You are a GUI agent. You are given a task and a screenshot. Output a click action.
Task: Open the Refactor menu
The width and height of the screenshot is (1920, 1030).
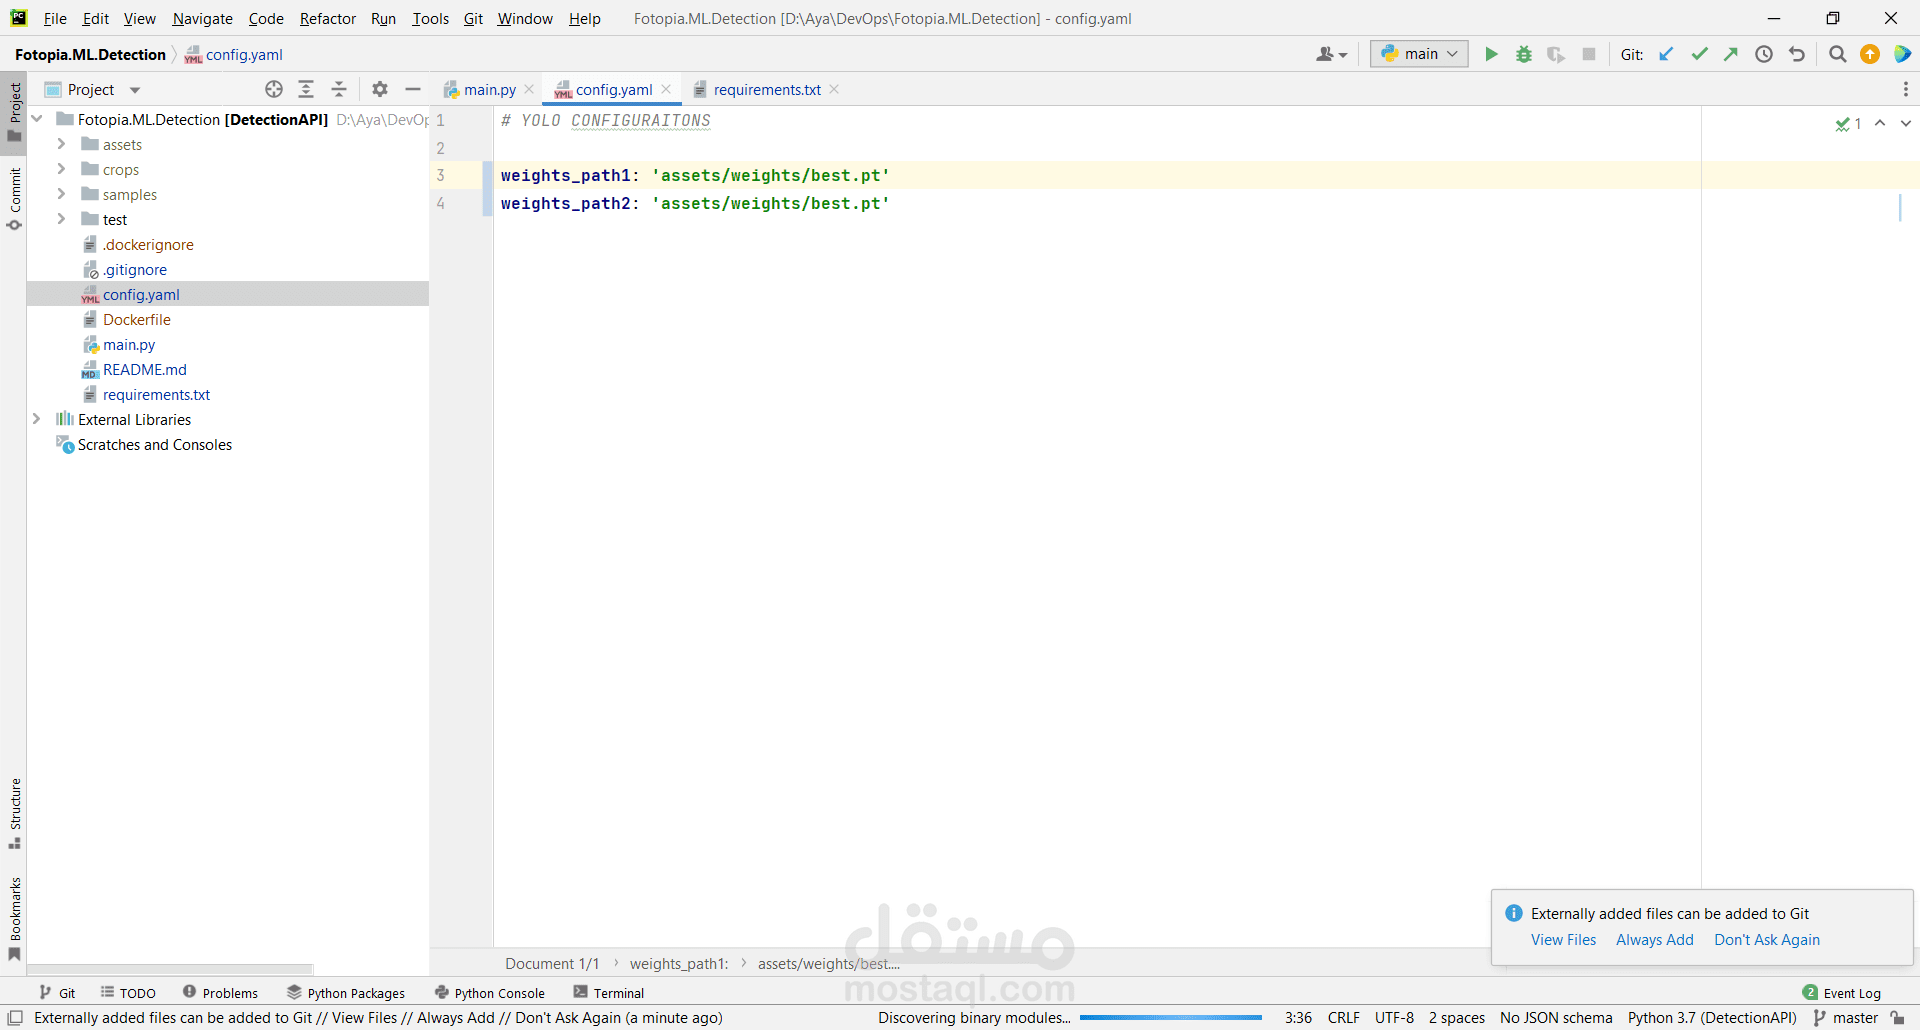point(328,18)
